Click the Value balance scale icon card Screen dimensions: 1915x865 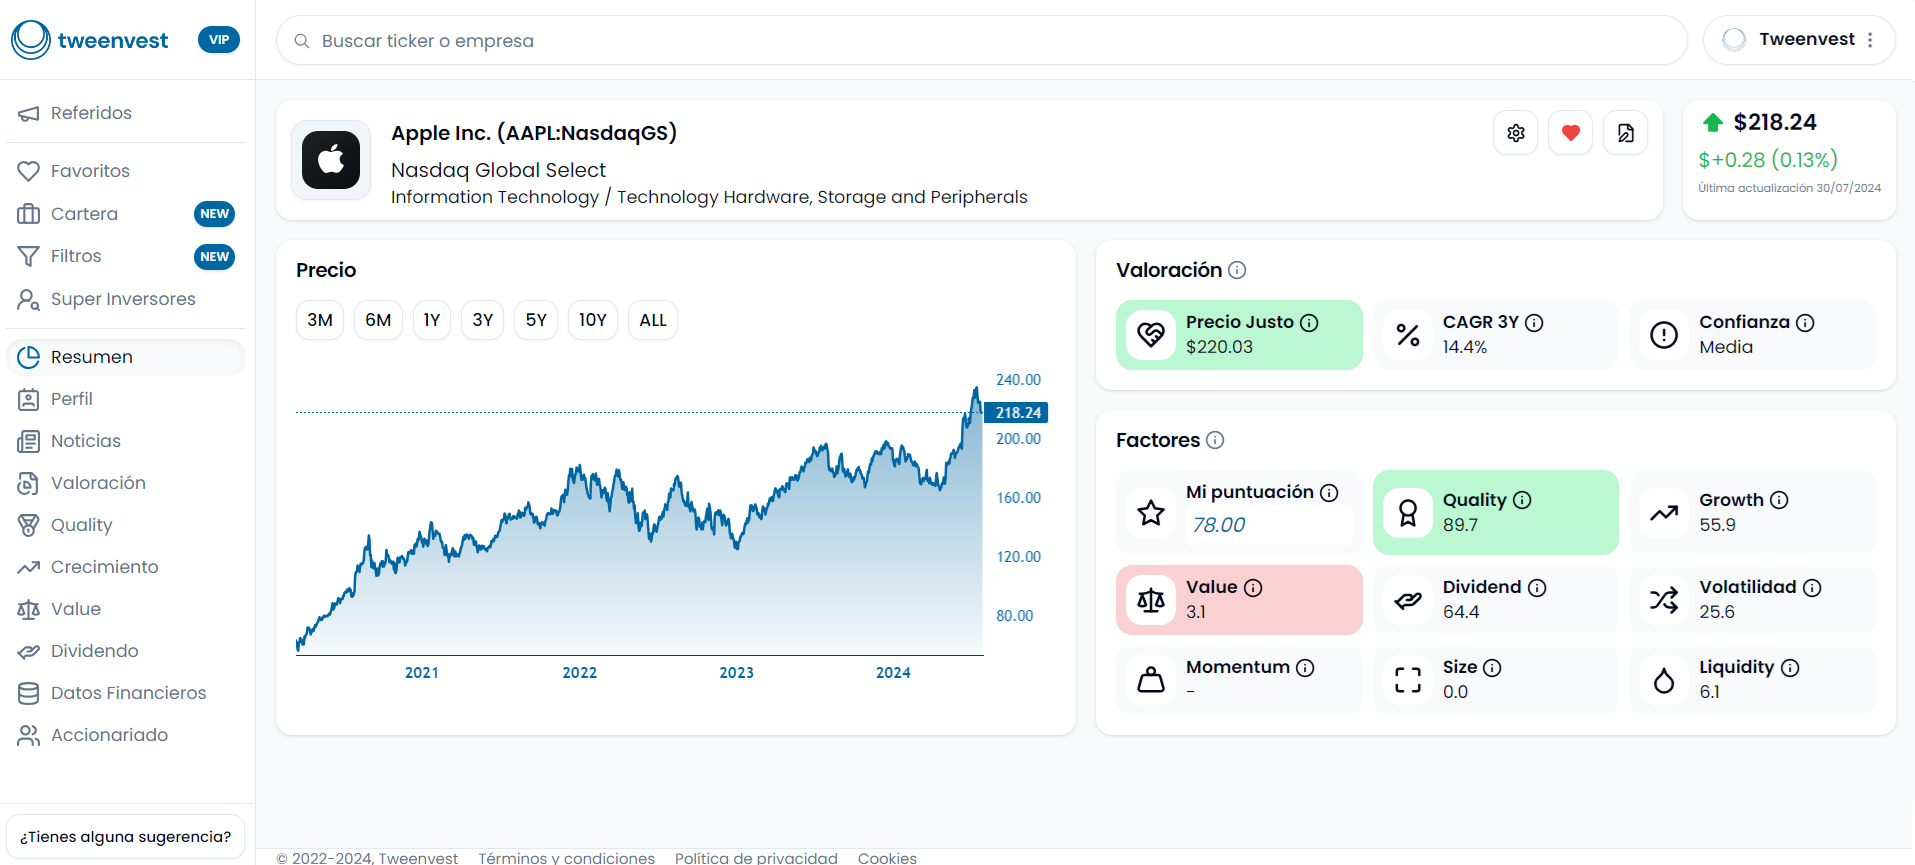(1151, 600)
